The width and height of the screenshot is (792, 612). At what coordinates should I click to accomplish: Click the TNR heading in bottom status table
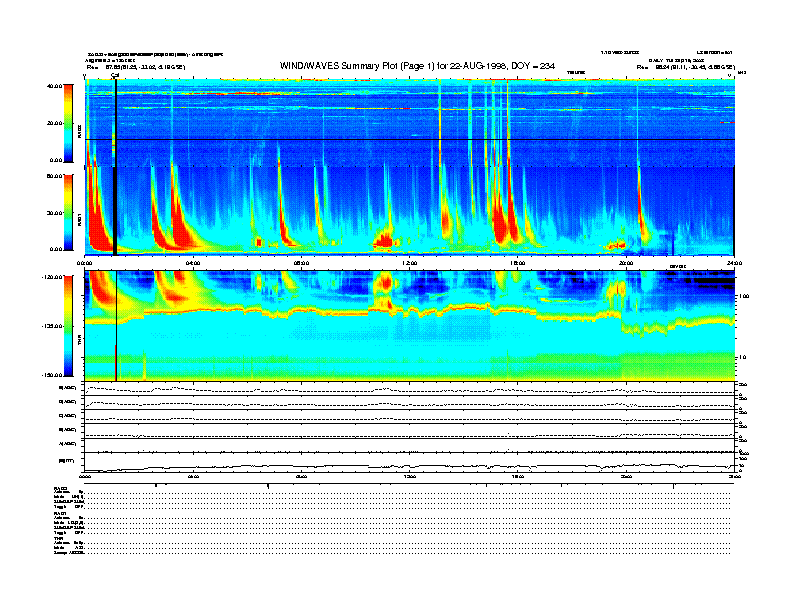pos(58,538)
